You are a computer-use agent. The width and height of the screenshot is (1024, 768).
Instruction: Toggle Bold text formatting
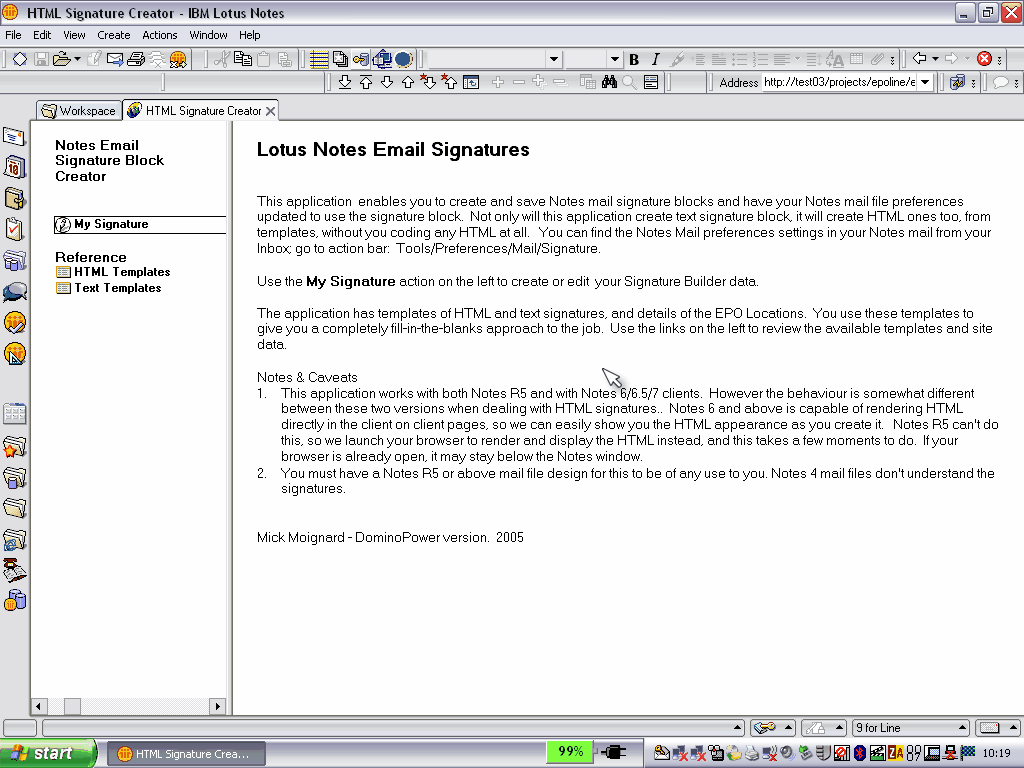pos(634,60)
